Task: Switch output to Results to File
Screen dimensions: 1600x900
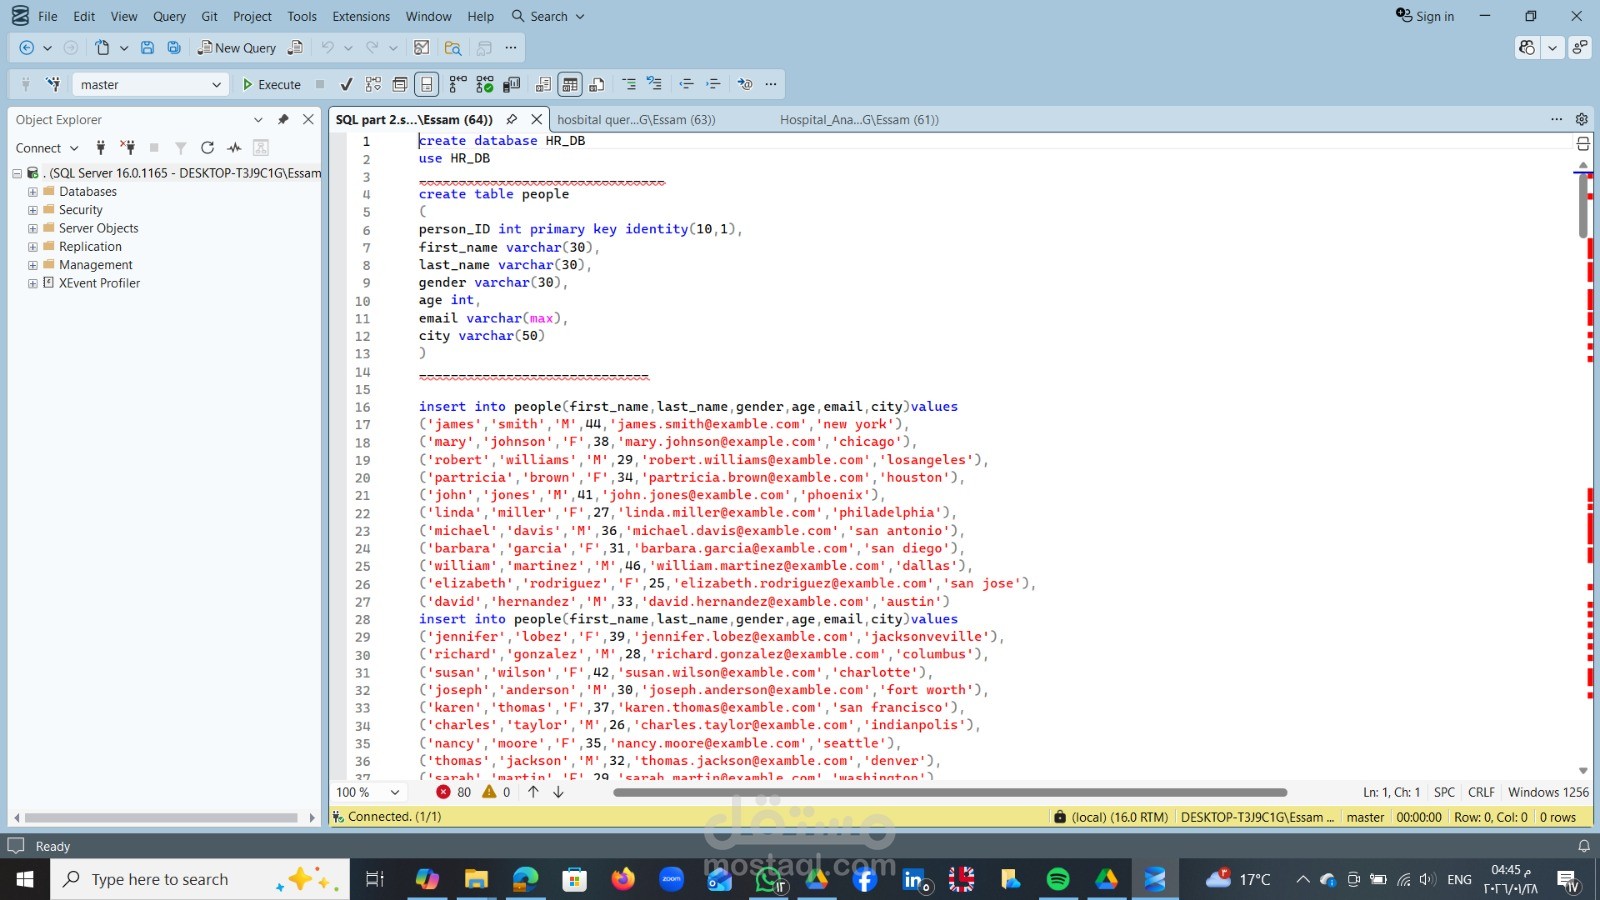Action: coord(597,85)
